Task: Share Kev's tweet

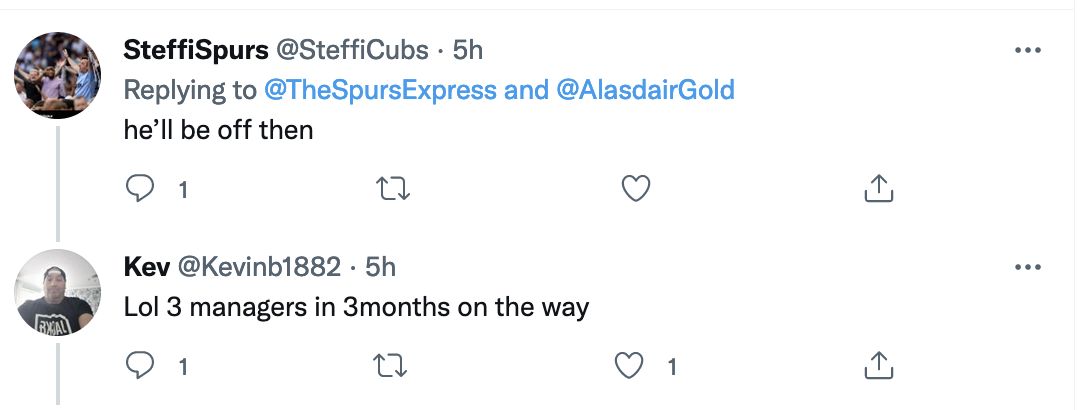Action: tap(878, 366)
